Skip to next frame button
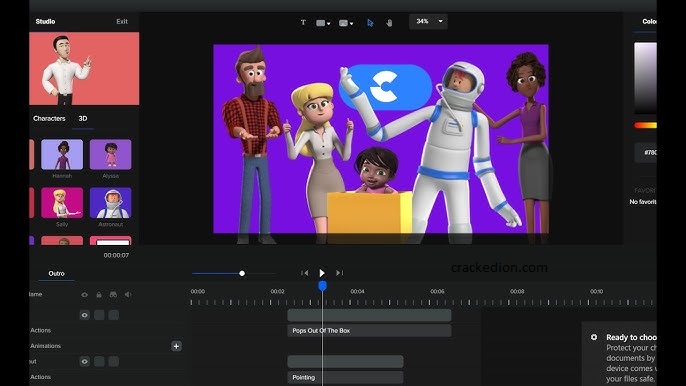Image resolution: width=686 pixels, height=386 pixels. click(x=340, y=273)
